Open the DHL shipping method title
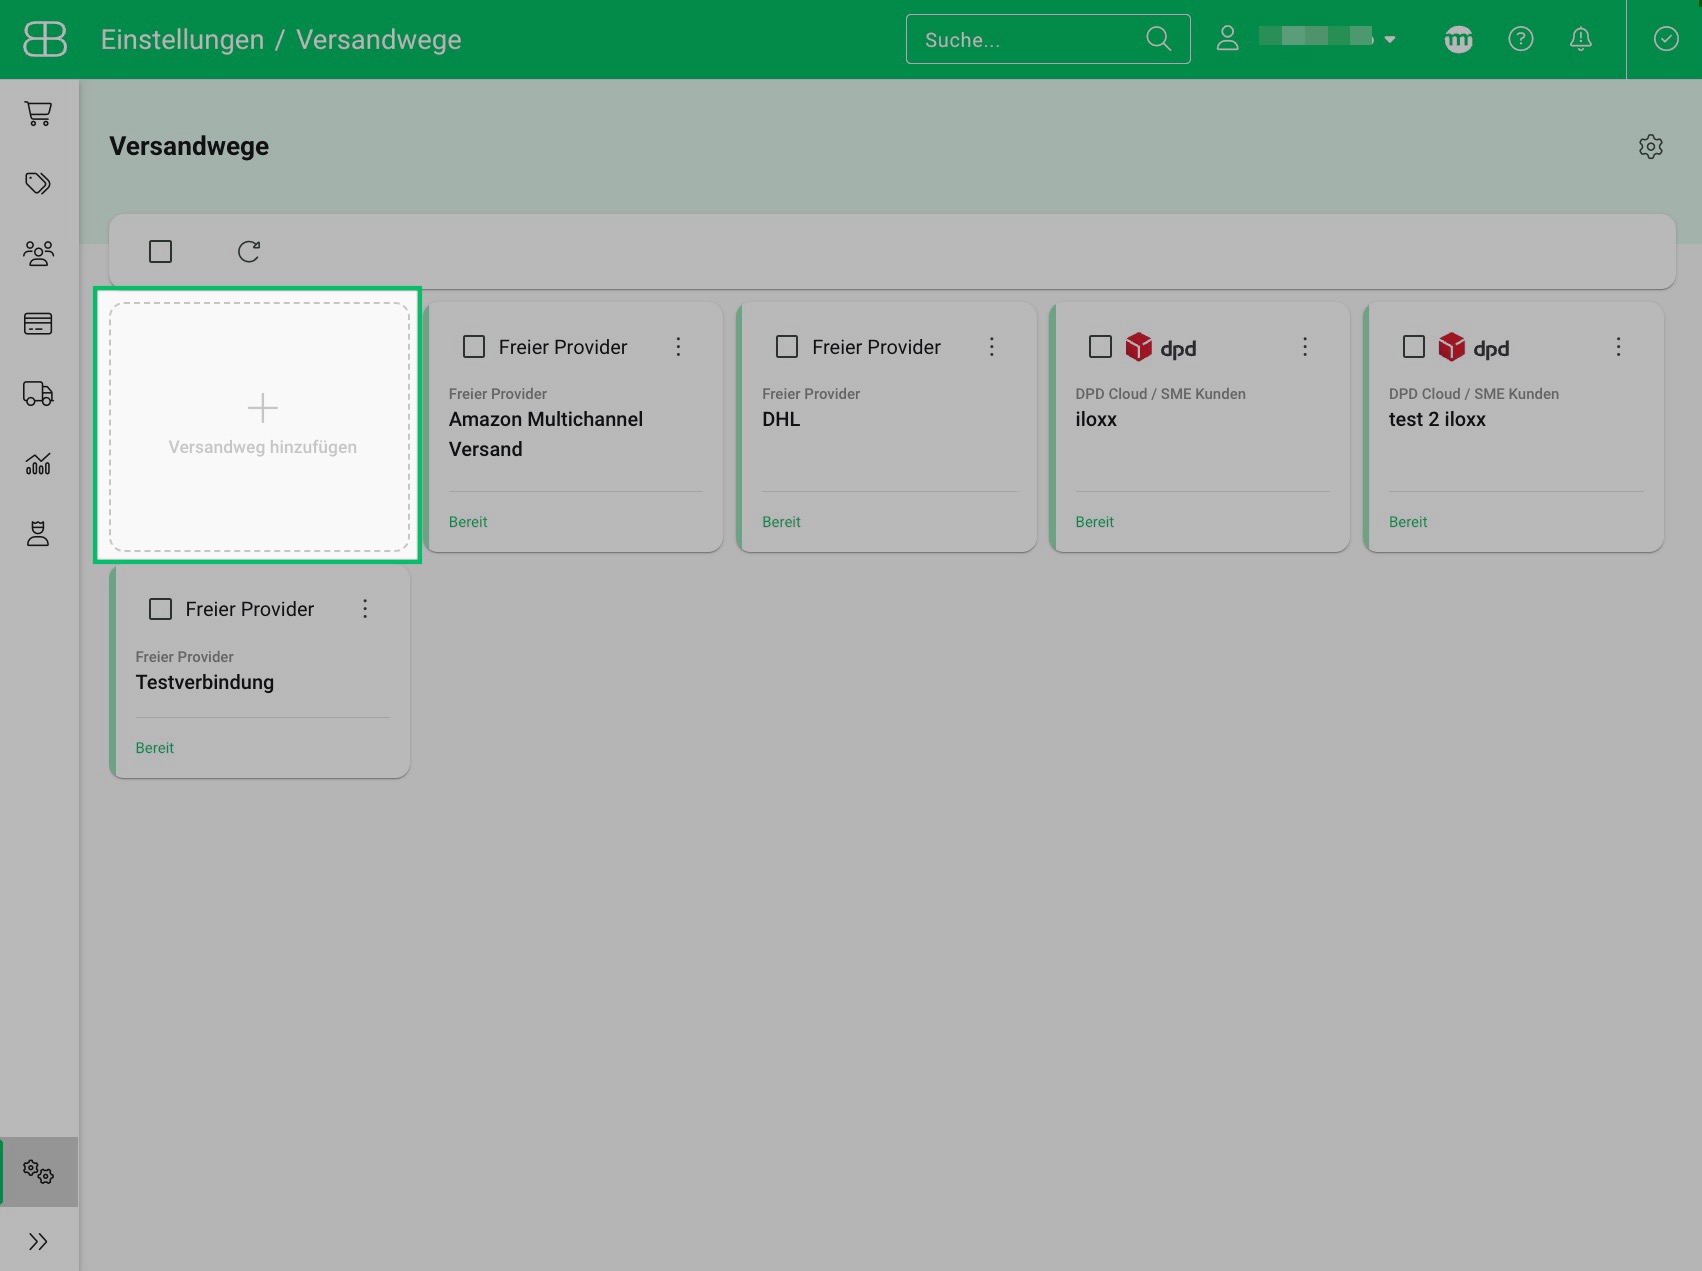The image size is (1702, 1271). click(781, 419)
